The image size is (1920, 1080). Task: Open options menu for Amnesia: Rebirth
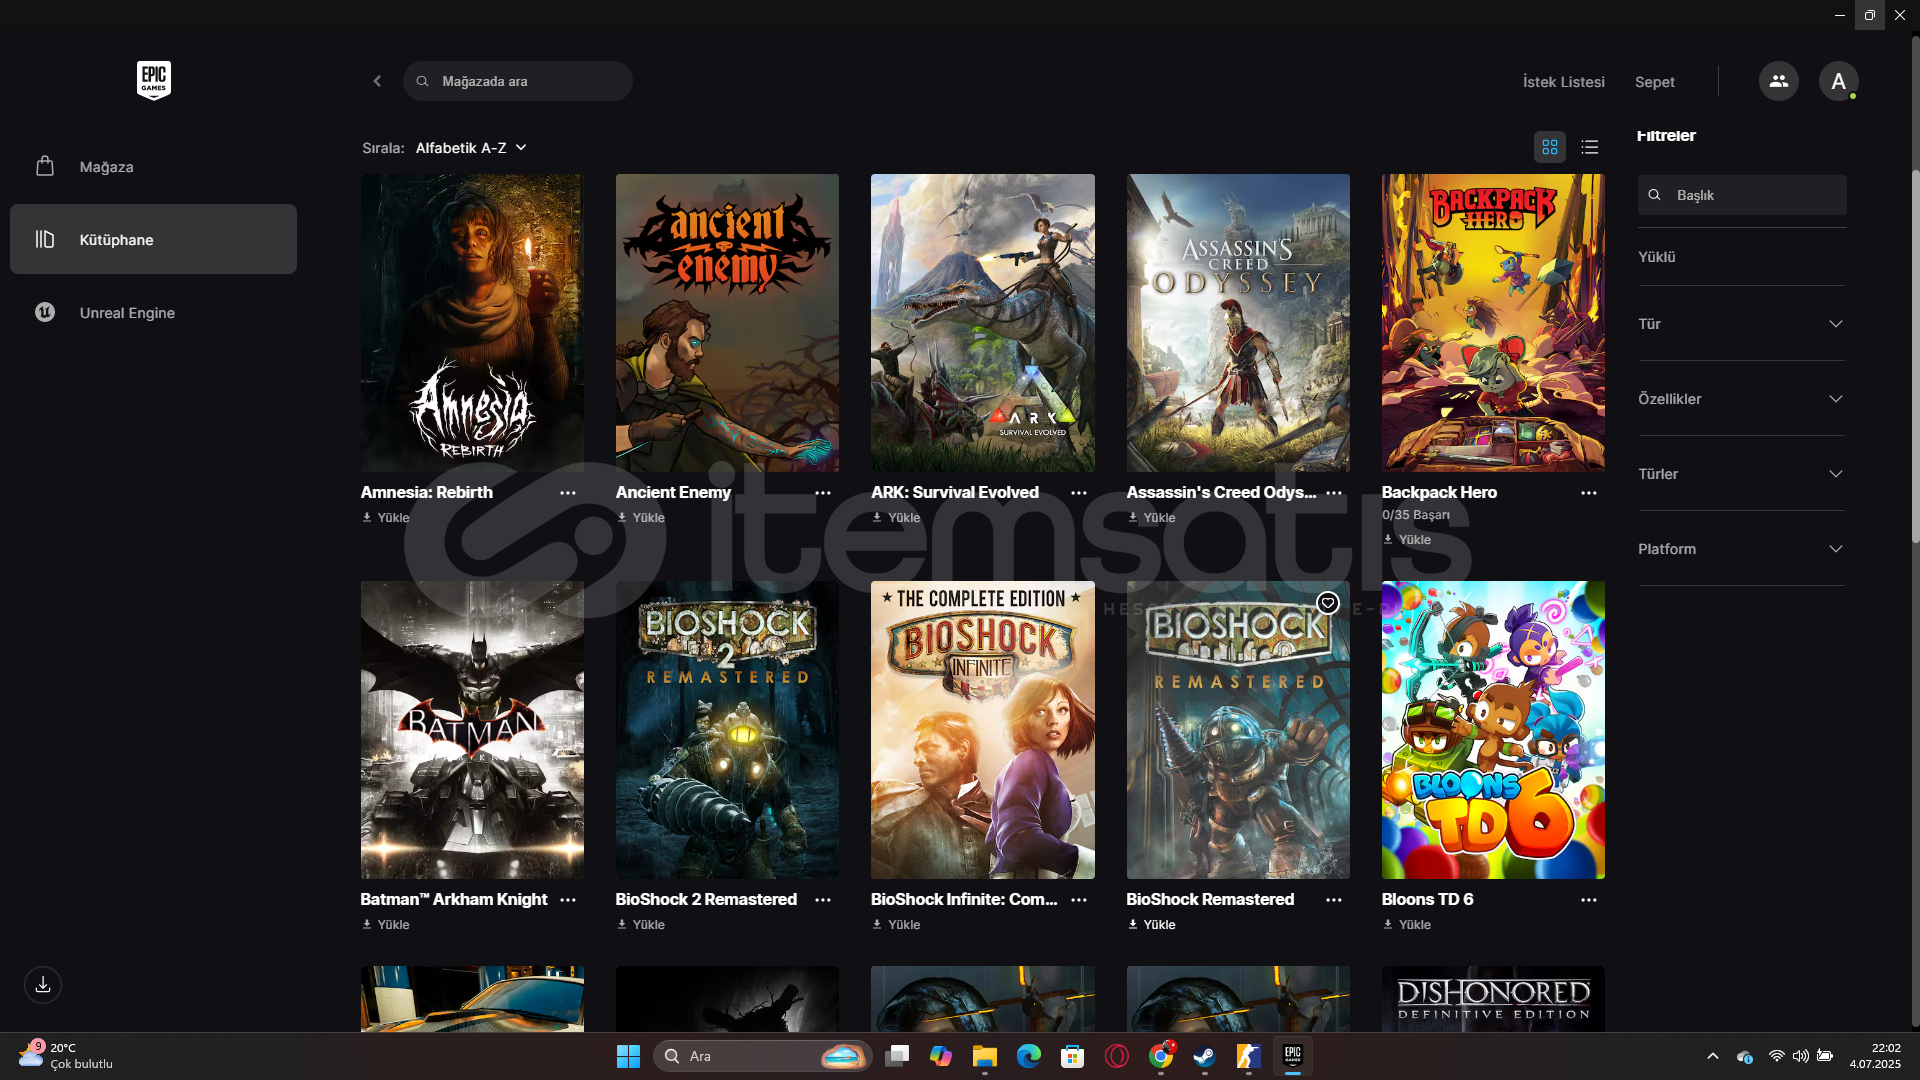568,493
